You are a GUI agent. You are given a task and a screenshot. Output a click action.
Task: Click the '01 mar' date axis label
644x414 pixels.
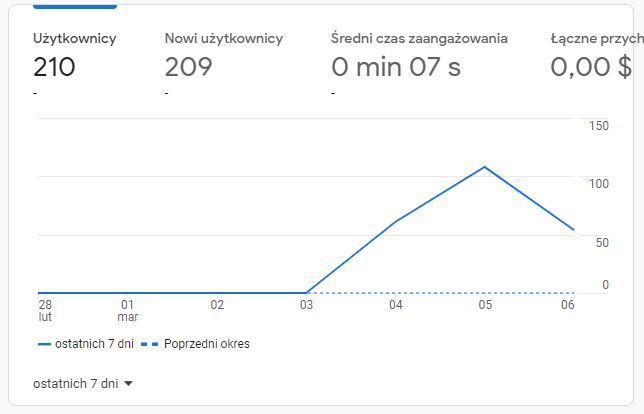pos(127,310)
